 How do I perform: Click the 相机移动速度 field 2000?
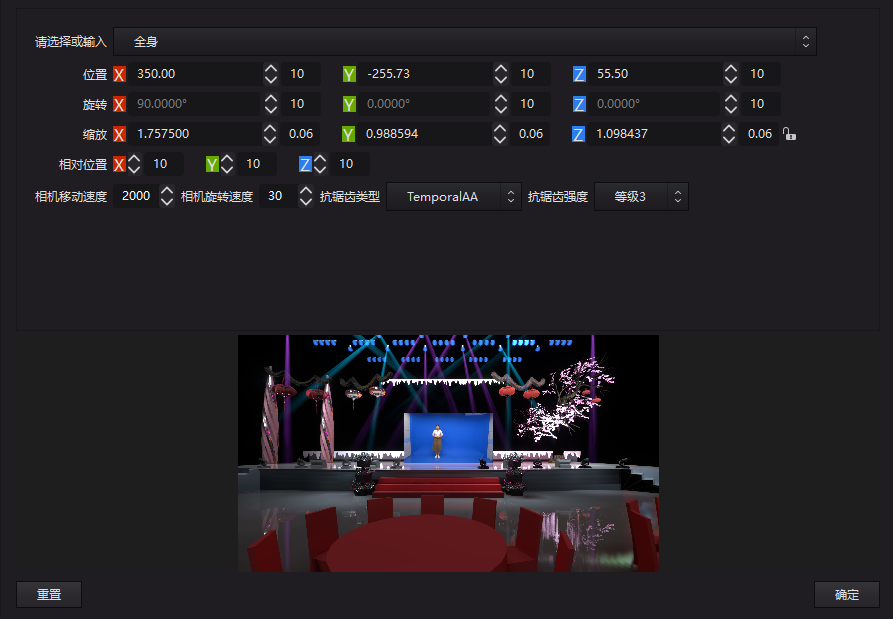pos(136,196)
